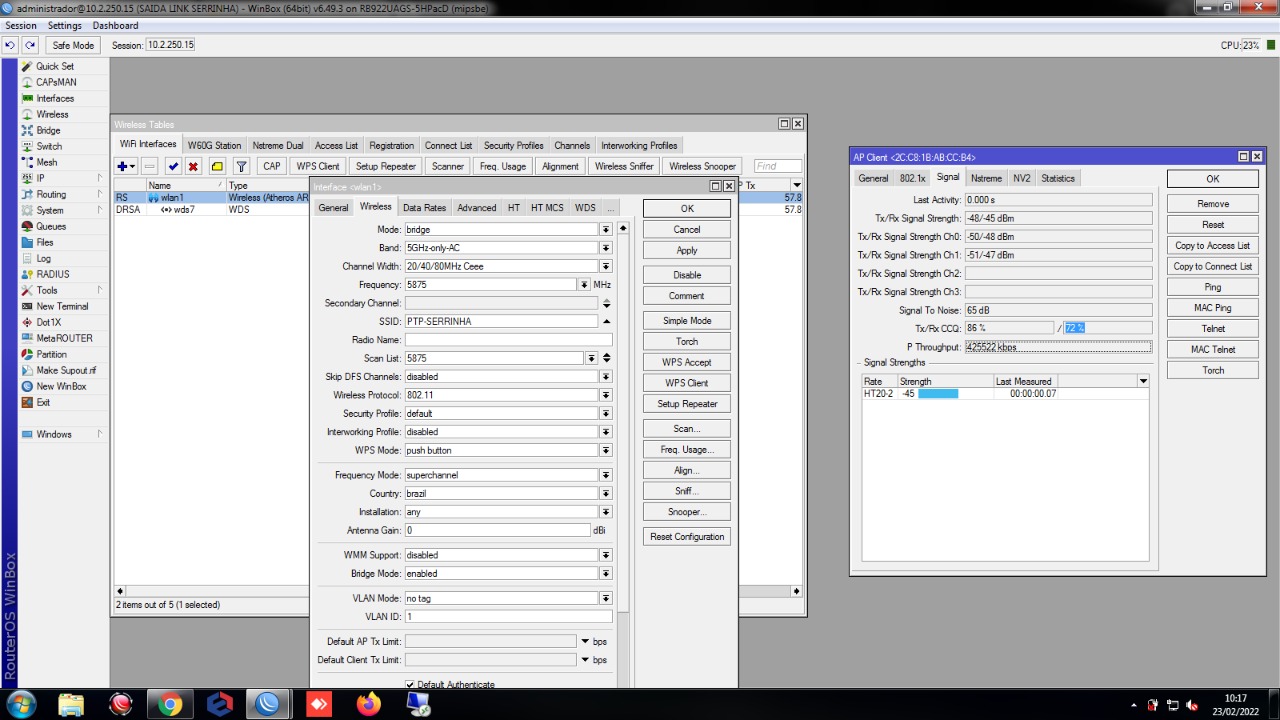The height and width of the screenshot is (720, 1280).
Task: Click the red X disable icon
Action: pos(193,166)
